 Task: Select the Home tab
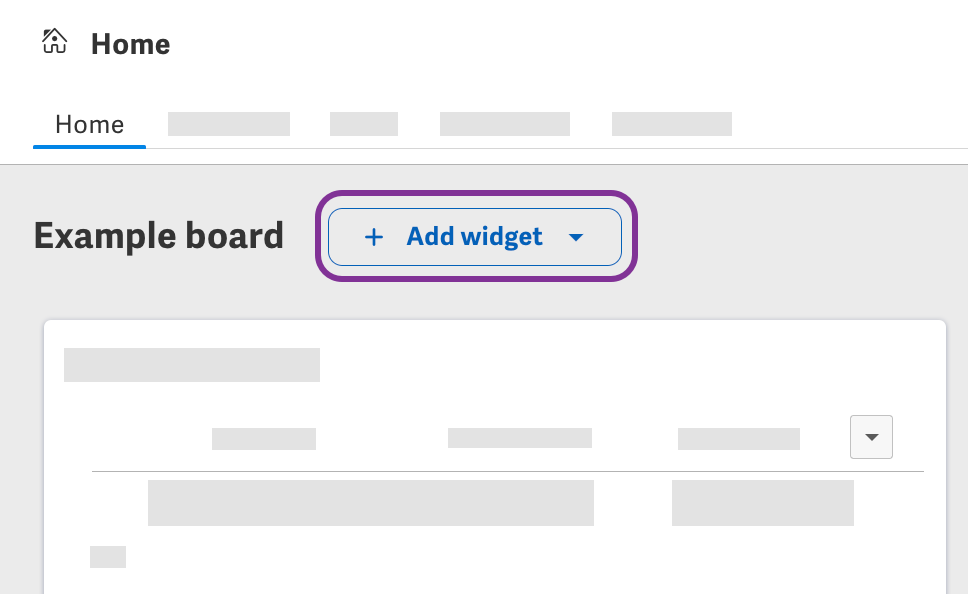pos(89,125)
